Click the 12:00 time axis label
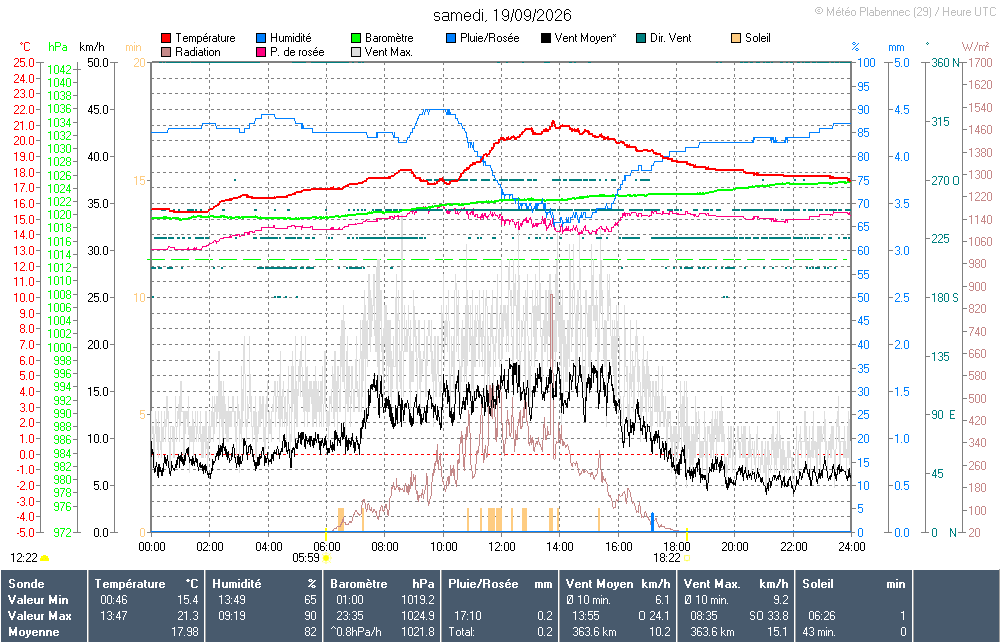 coord(502,547)
